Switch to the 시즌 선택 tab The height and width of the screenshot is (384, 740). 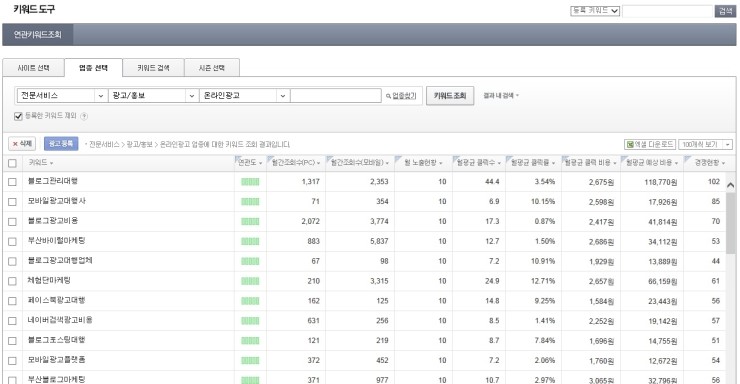click(x=212, y=68)
